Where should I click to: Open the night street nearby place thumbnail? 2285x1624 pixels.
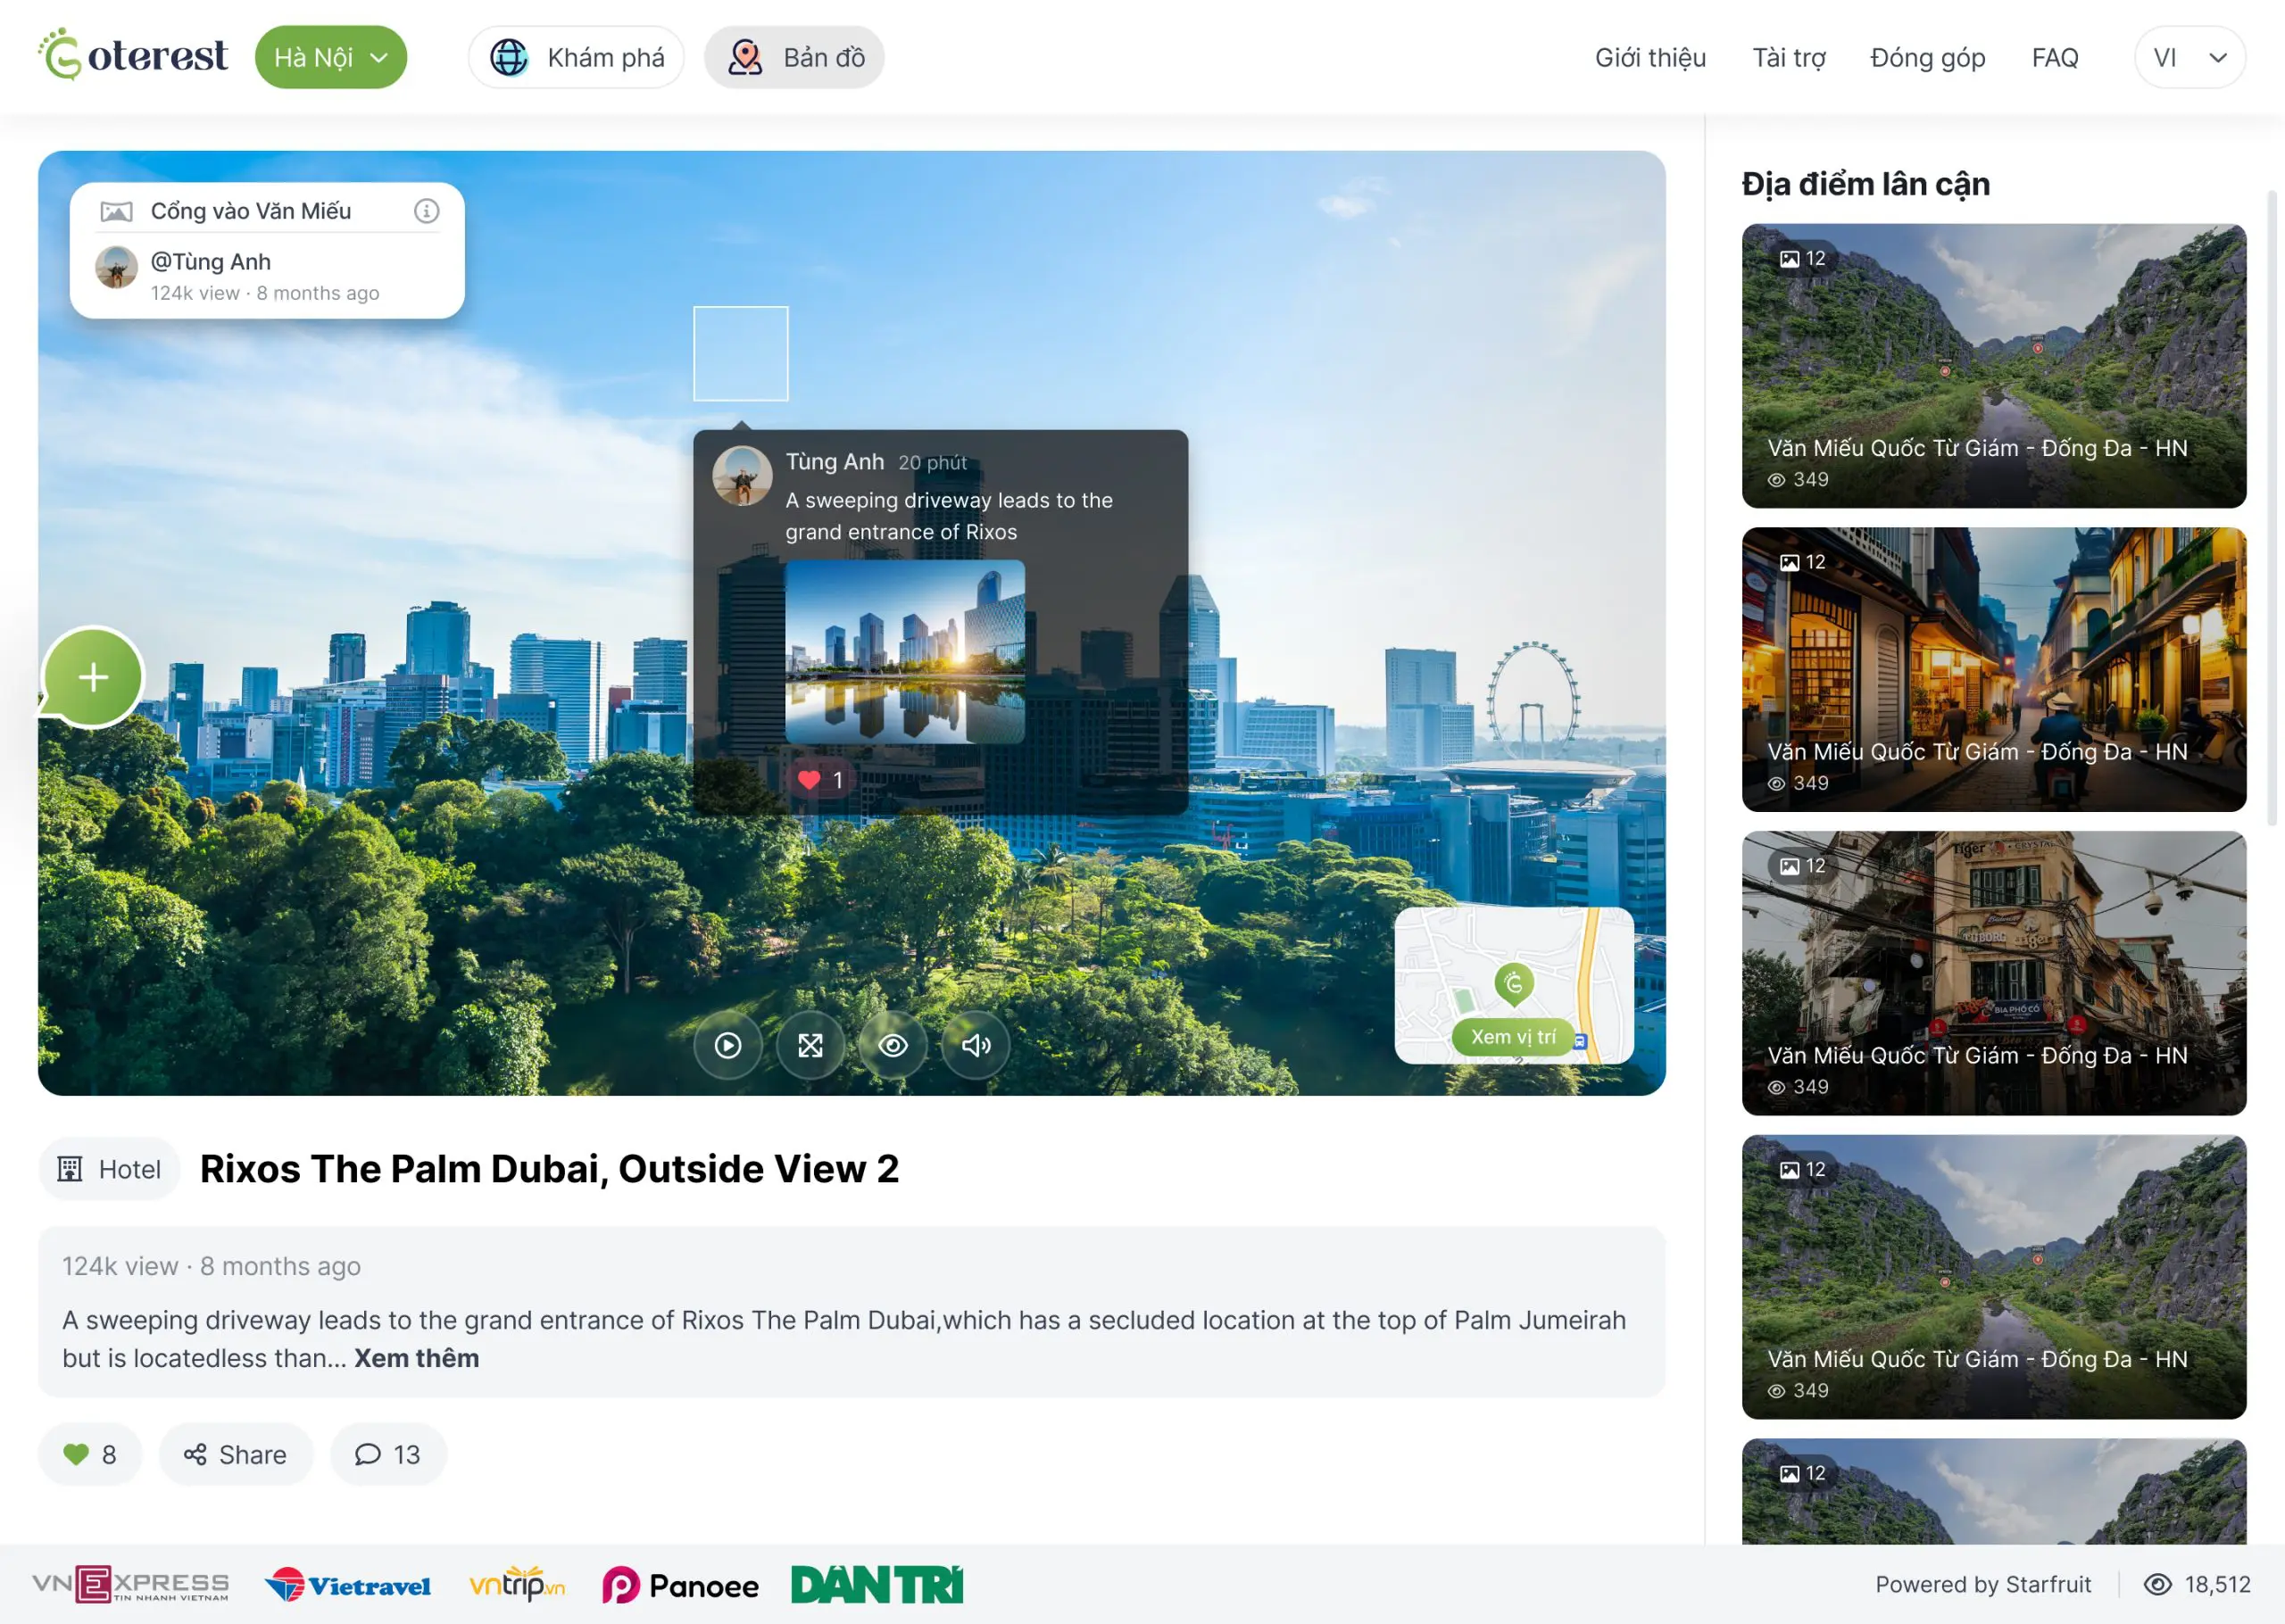tap(1993, 669)
